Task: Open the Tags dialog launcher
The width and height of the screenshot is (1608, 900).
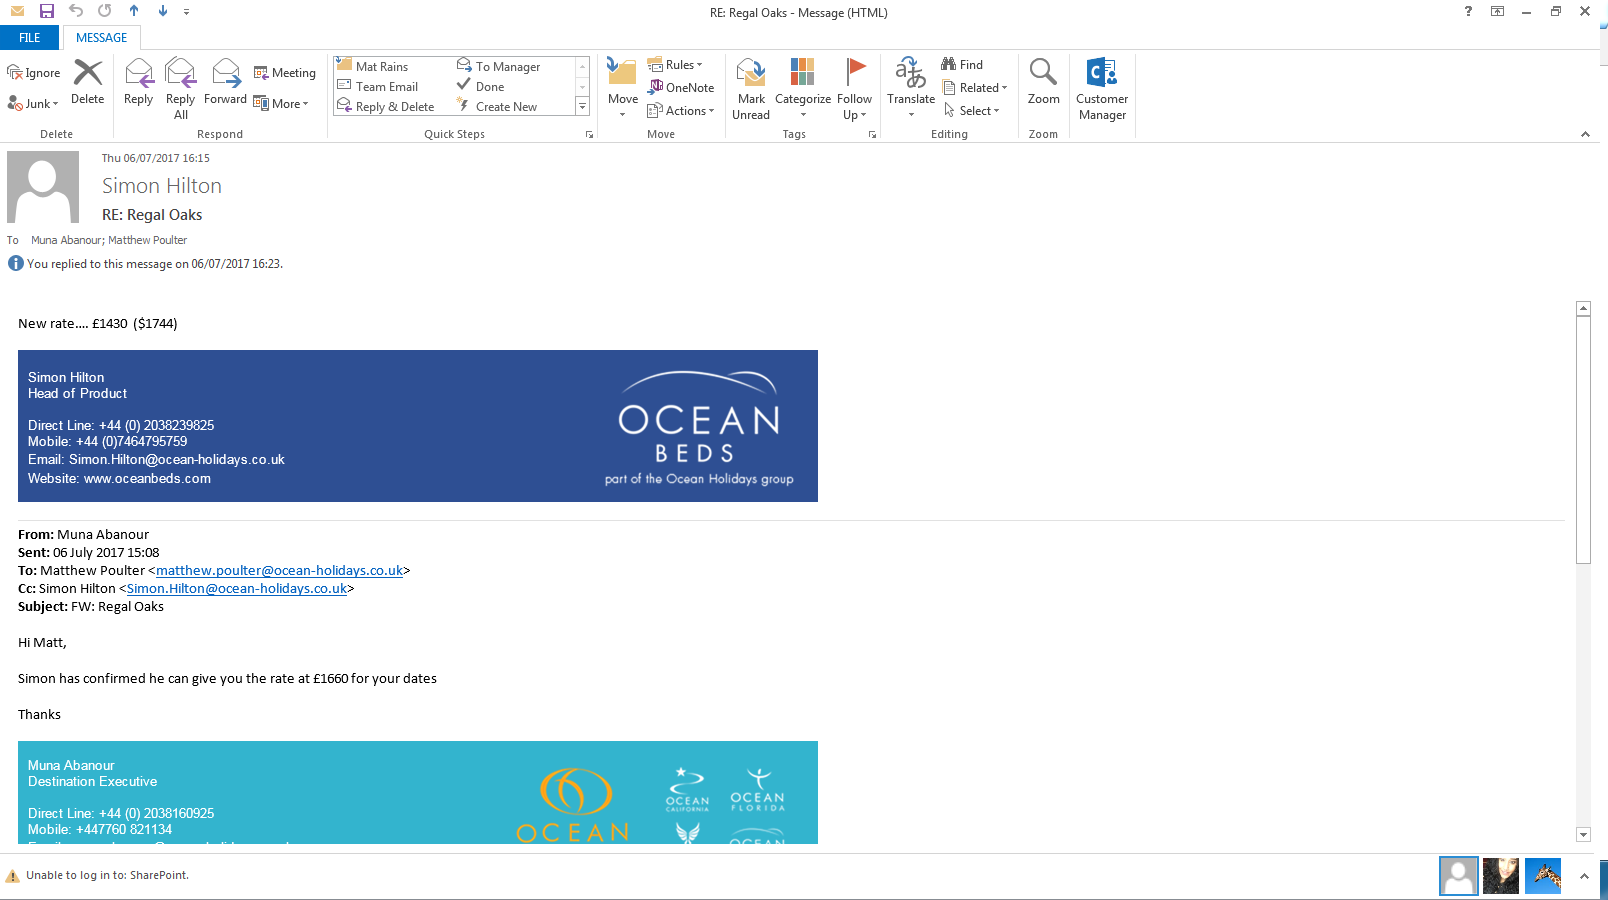Action: [x=872, y=134]
